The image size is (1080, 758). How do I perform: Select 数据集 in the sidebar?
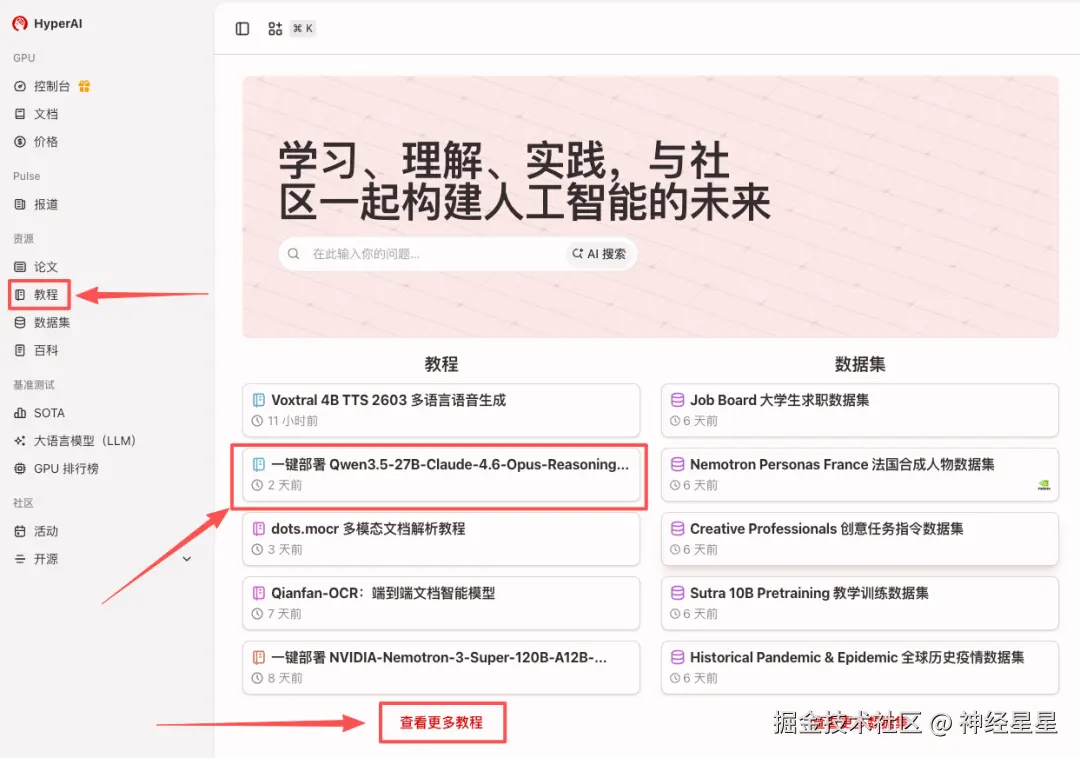[x=52, y=323]
